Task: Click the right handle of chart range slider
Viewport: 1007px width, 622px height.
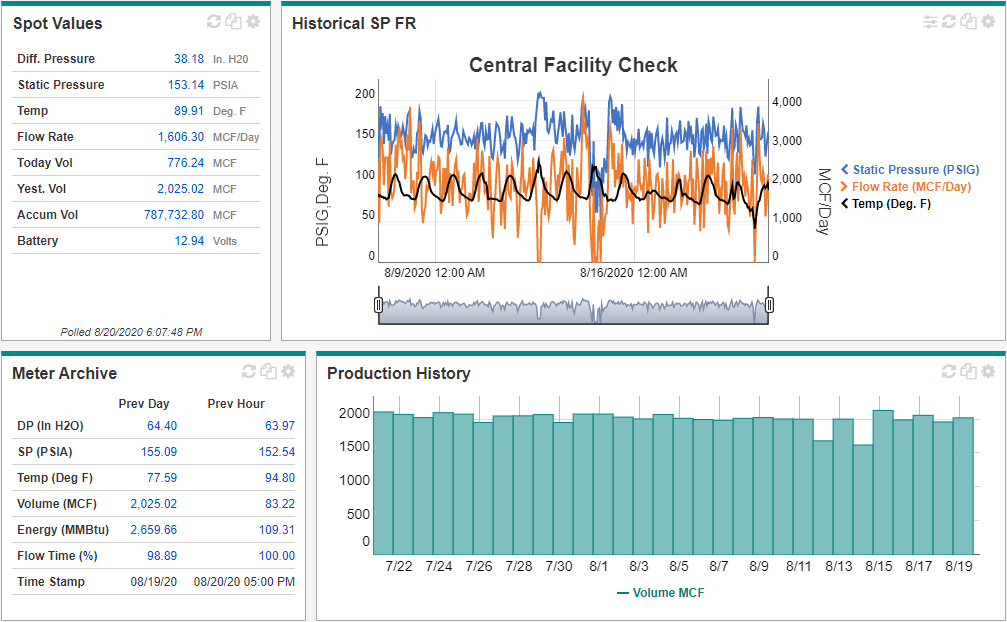Action: tap(769, 305)
